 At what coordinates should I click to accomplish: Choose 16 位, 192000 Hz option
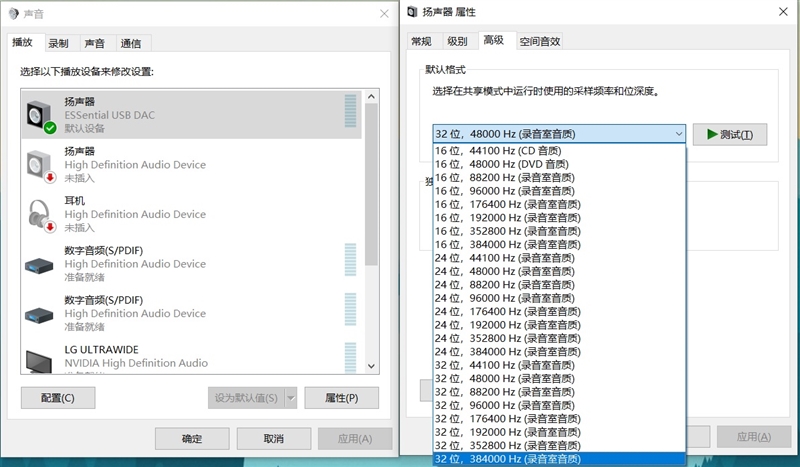point(559,217)
